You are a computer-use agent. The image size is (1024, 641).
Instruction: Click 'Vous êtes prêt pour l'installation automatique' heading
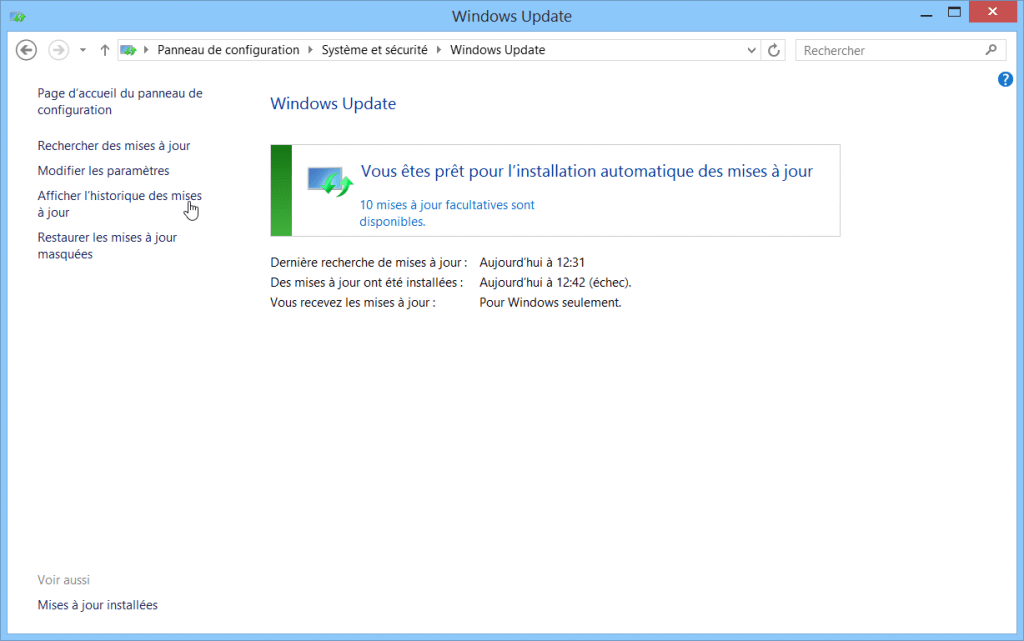click(x=587, y=171)
